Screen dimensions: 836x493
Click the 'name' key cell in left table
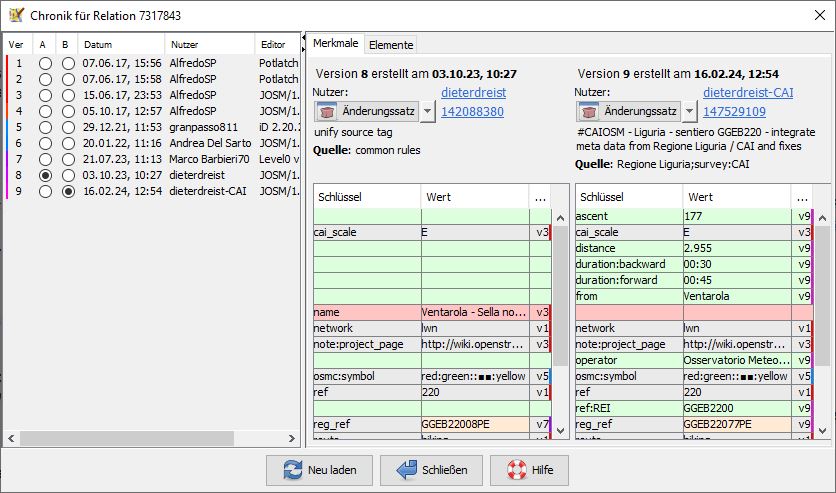(367, 312)
